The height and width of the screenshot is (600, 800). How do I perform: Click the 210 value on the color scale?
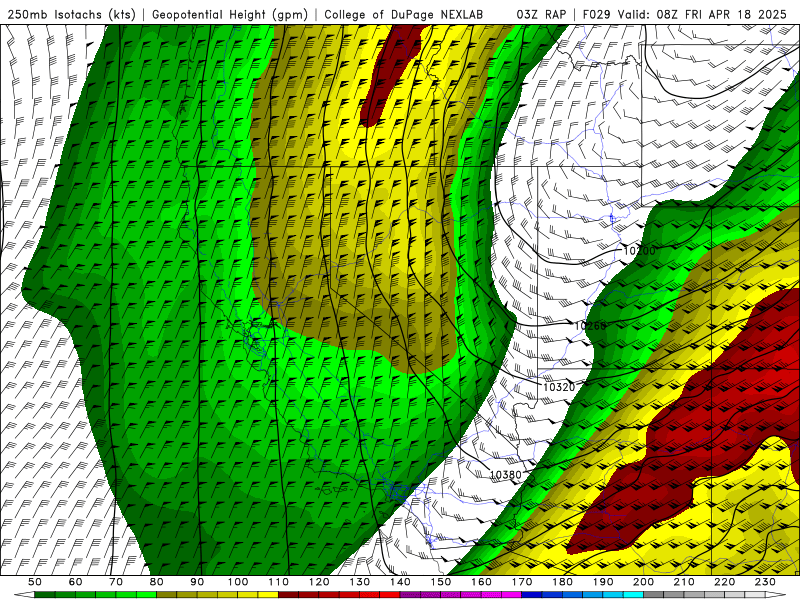tap(684, 582)
